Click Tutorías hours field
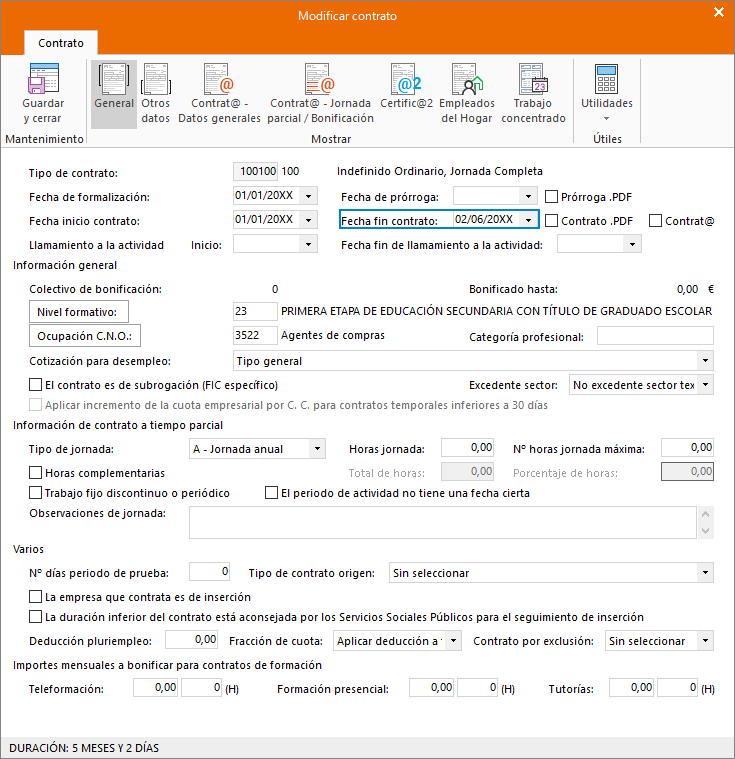The image size is (735, 759). [677, 688]
